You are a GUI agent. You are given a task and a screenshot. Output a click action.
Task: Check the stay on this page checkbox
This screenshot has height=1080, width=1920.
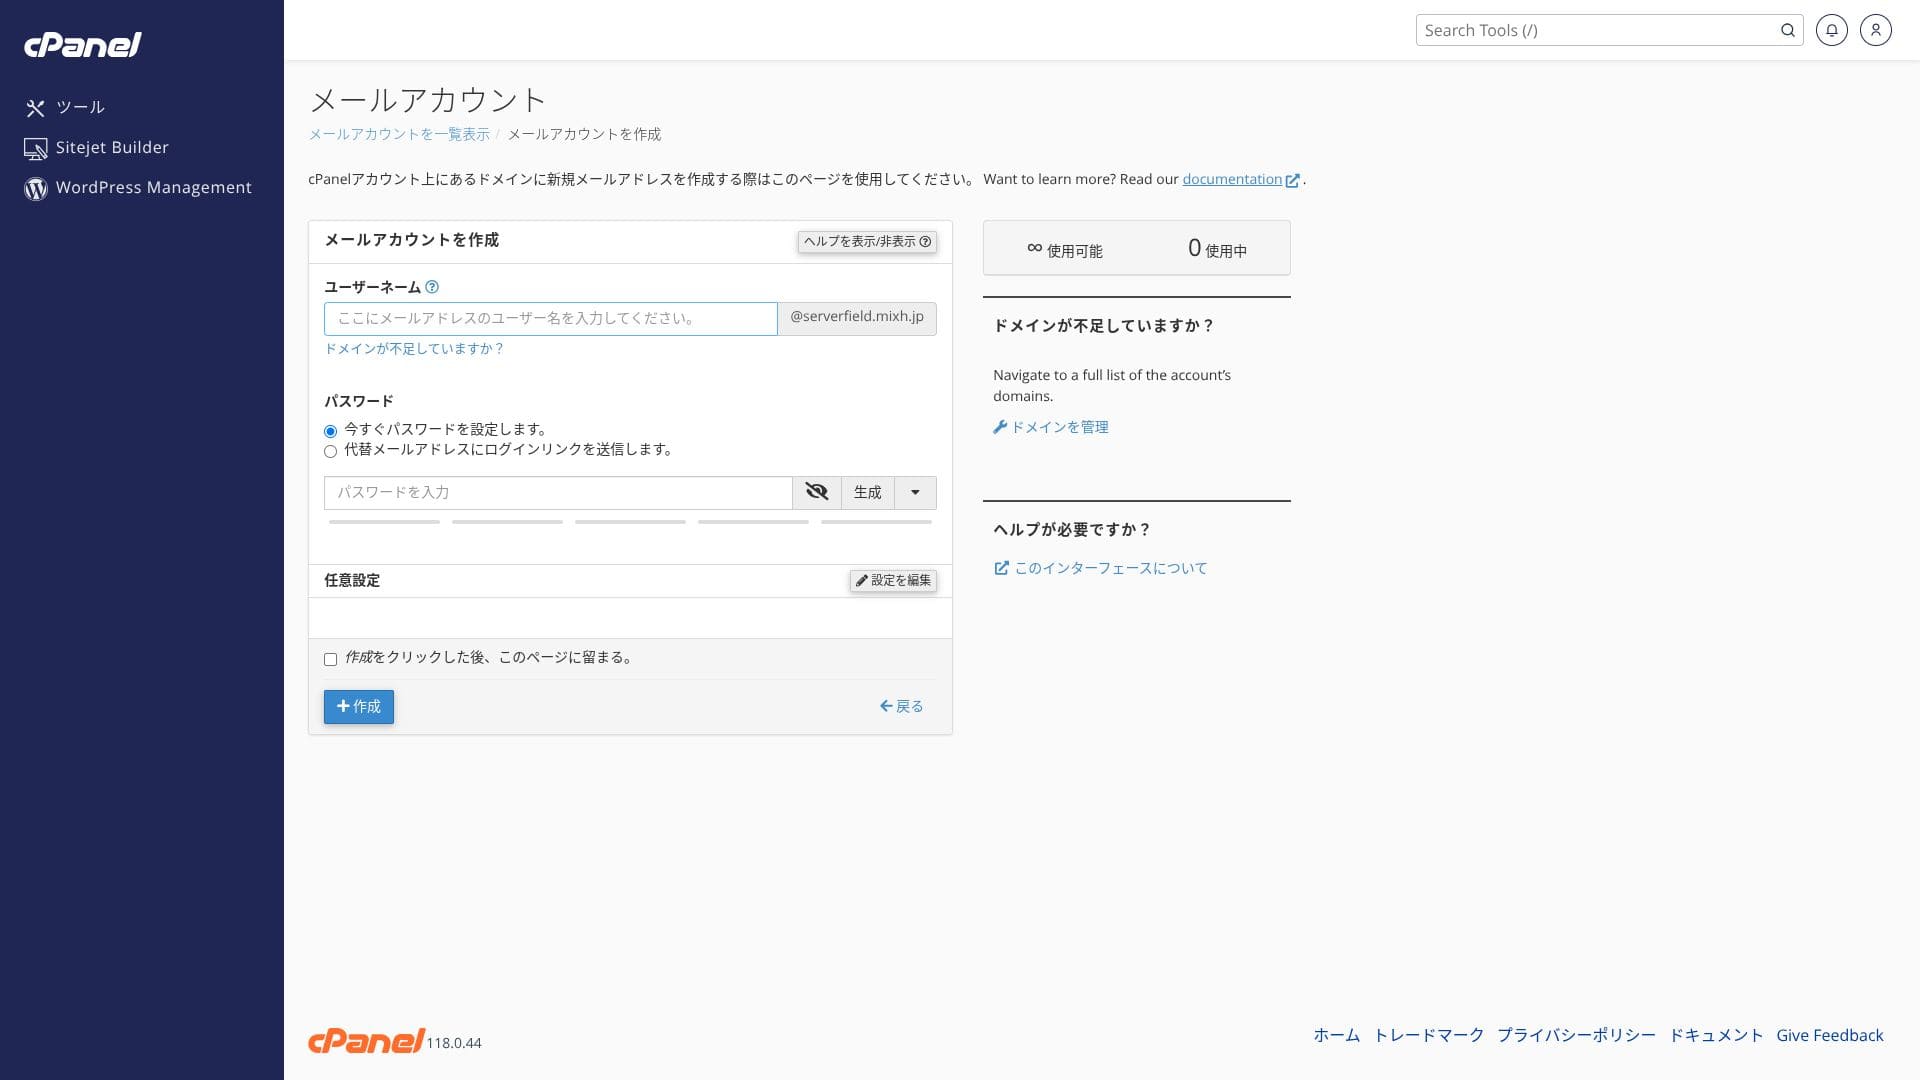pos(331,660)
